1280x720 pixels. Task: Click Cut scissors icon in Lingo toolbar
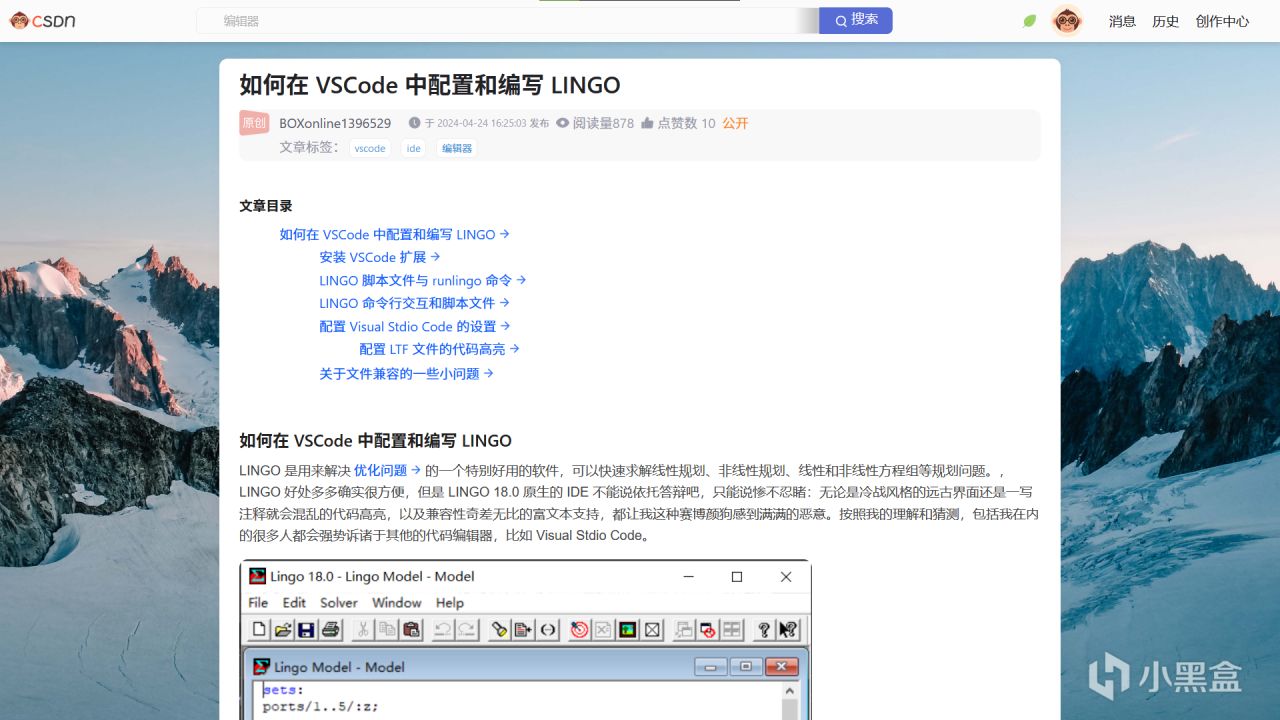tap(363, 629)
